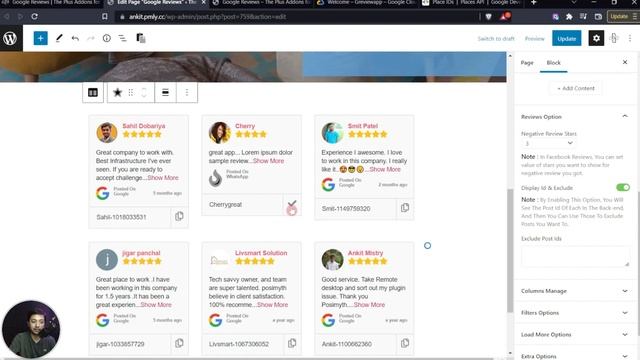The width and height of the screenshot is (640, 360).
Task: Switch to the Page sidebar tab
Action: (x=527, y=62)
